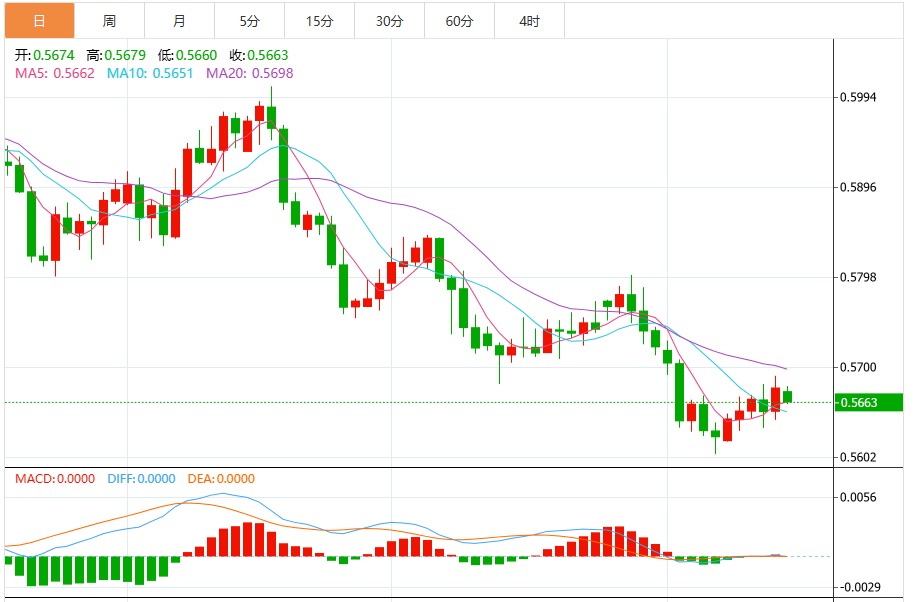This screenshot has width=918, height=602.
Task: Switch to the 月 monthly tab
Action: coord(180,21)
